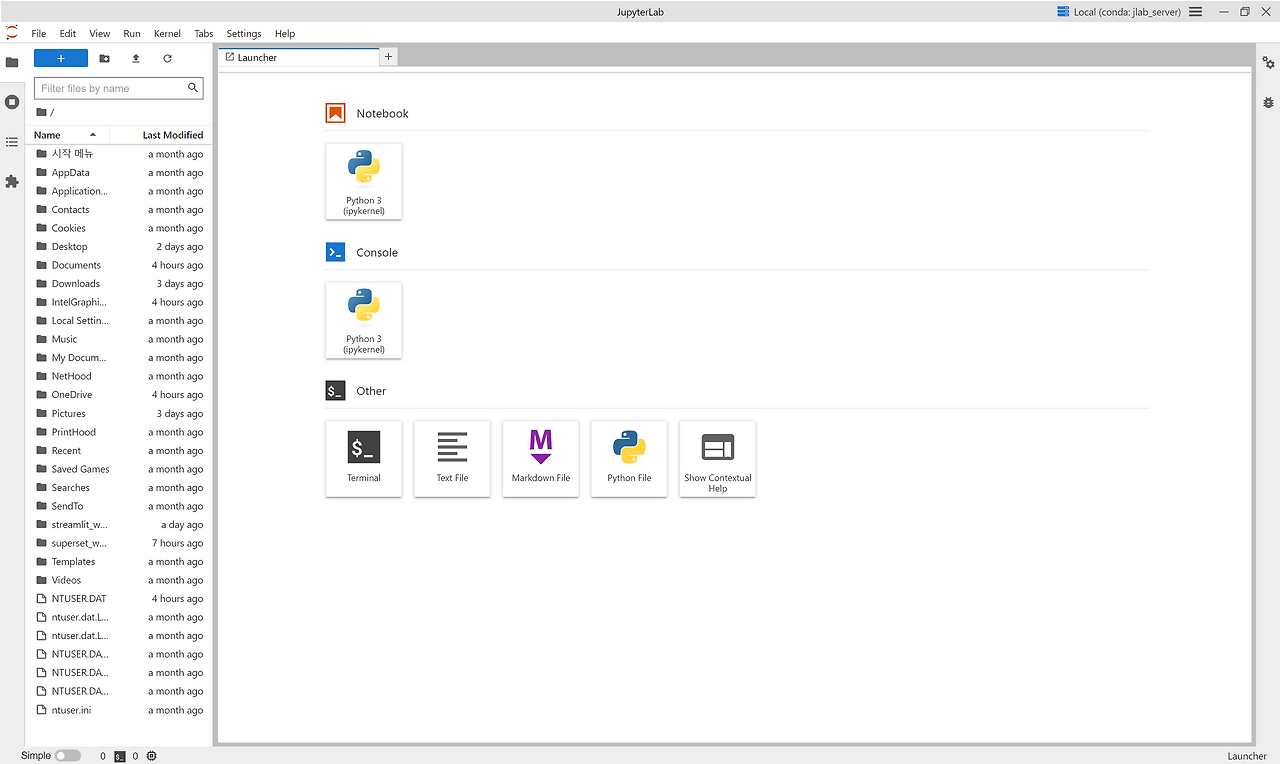Select the Desktop folder
This screenshot has height=764, width=1280.
(x=119, y=247)
